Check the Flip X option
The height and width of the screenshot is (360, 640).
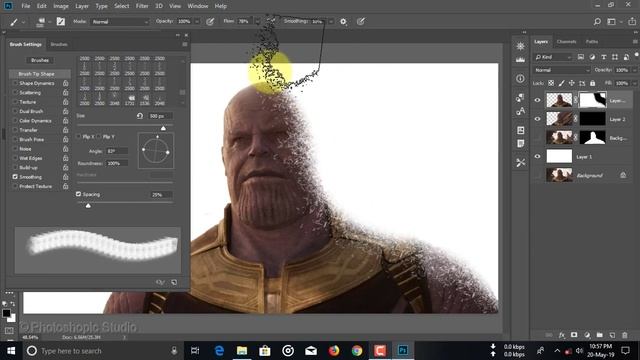[x=79, y=137]
